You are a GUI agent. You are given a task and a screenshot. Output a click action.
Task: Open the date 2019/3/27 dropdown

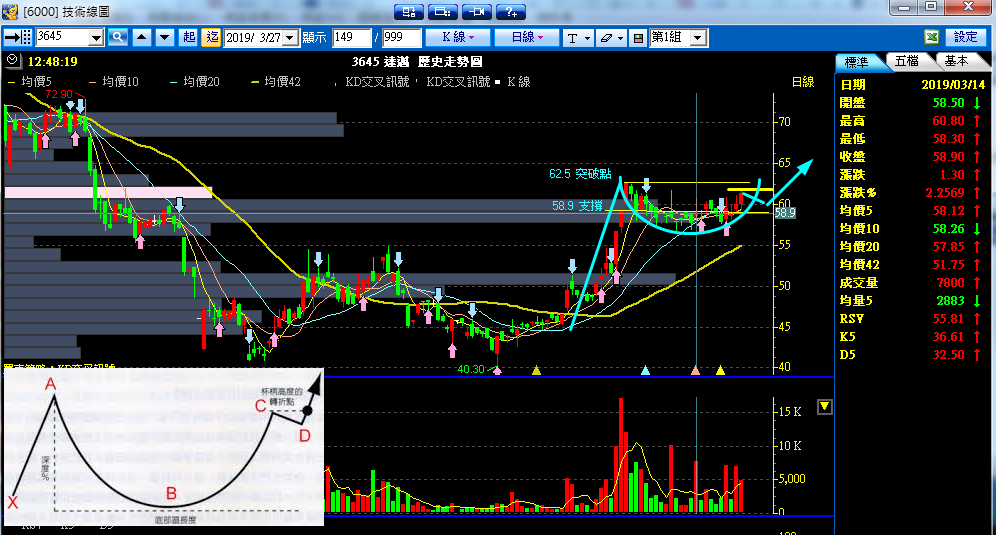pyautogui.click(x=290, y=38)
